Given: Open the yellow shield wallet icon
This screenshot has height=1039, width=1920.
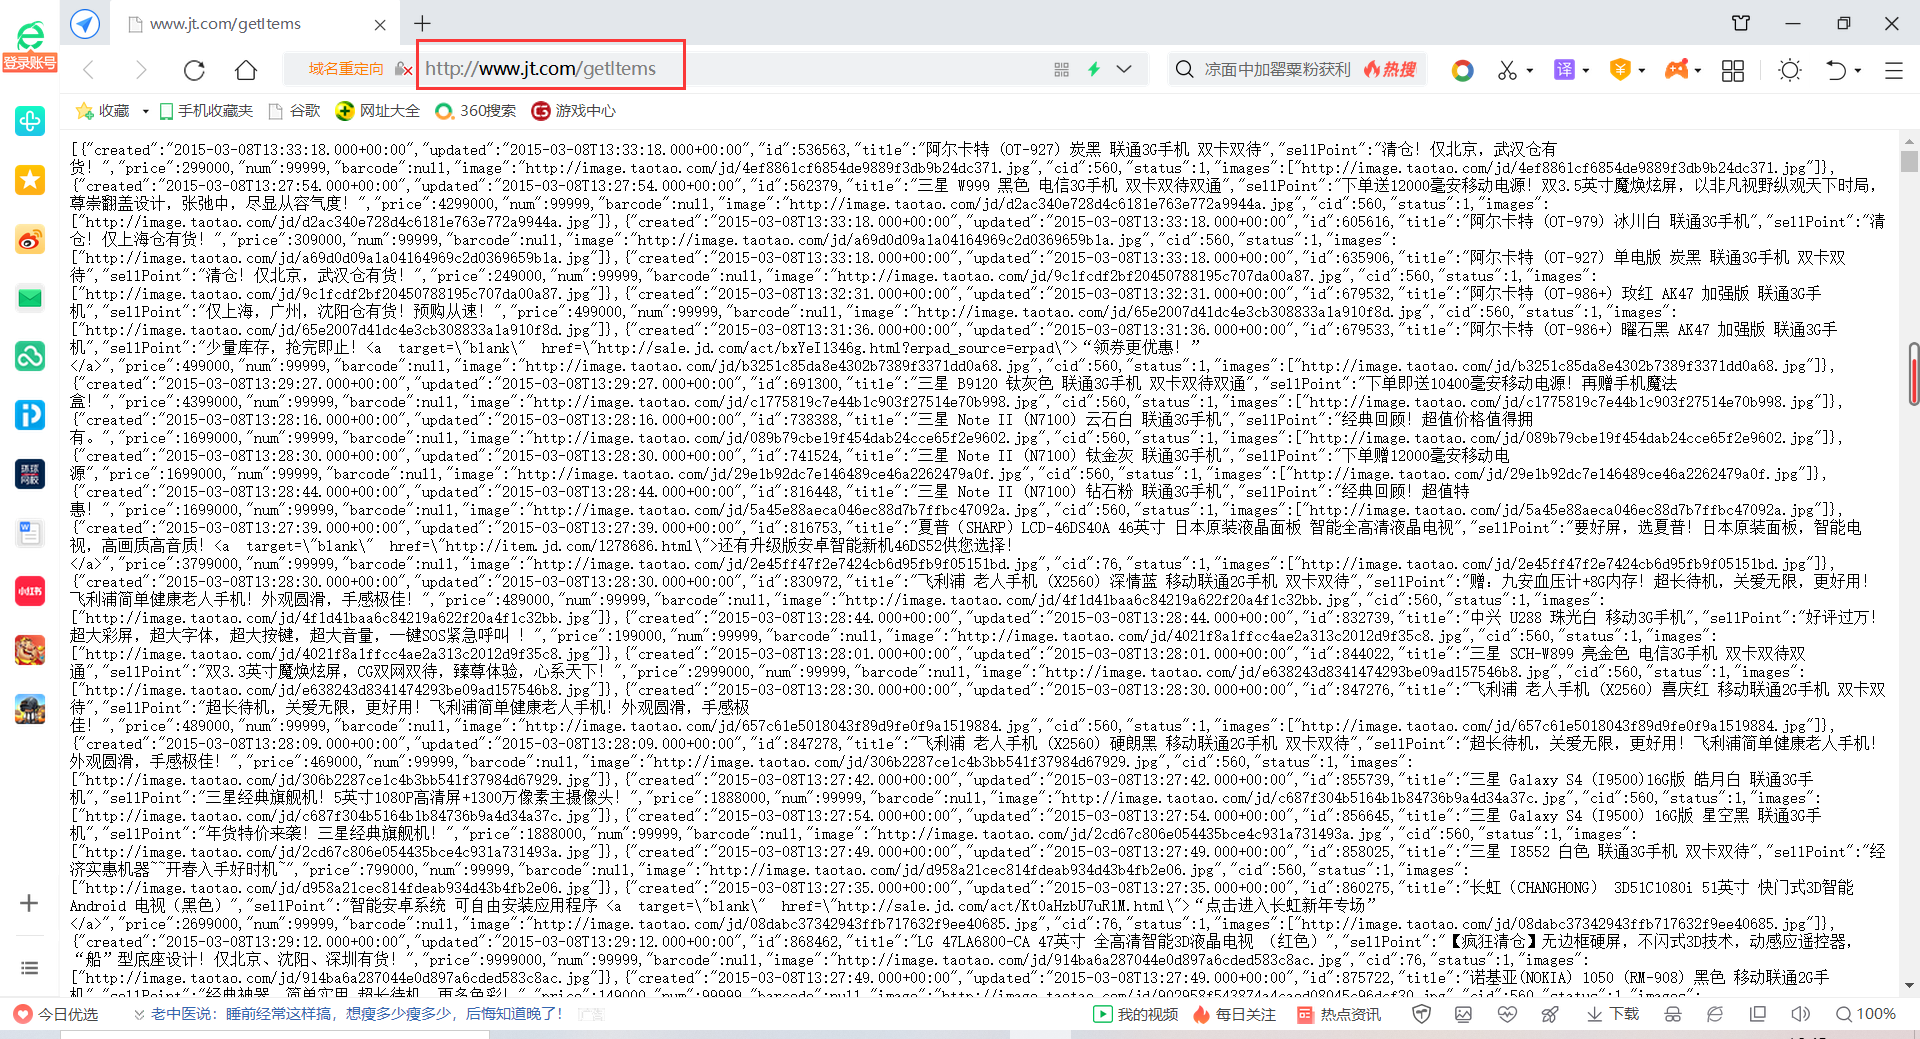Looking at the screenshot, I should 1620,69.
